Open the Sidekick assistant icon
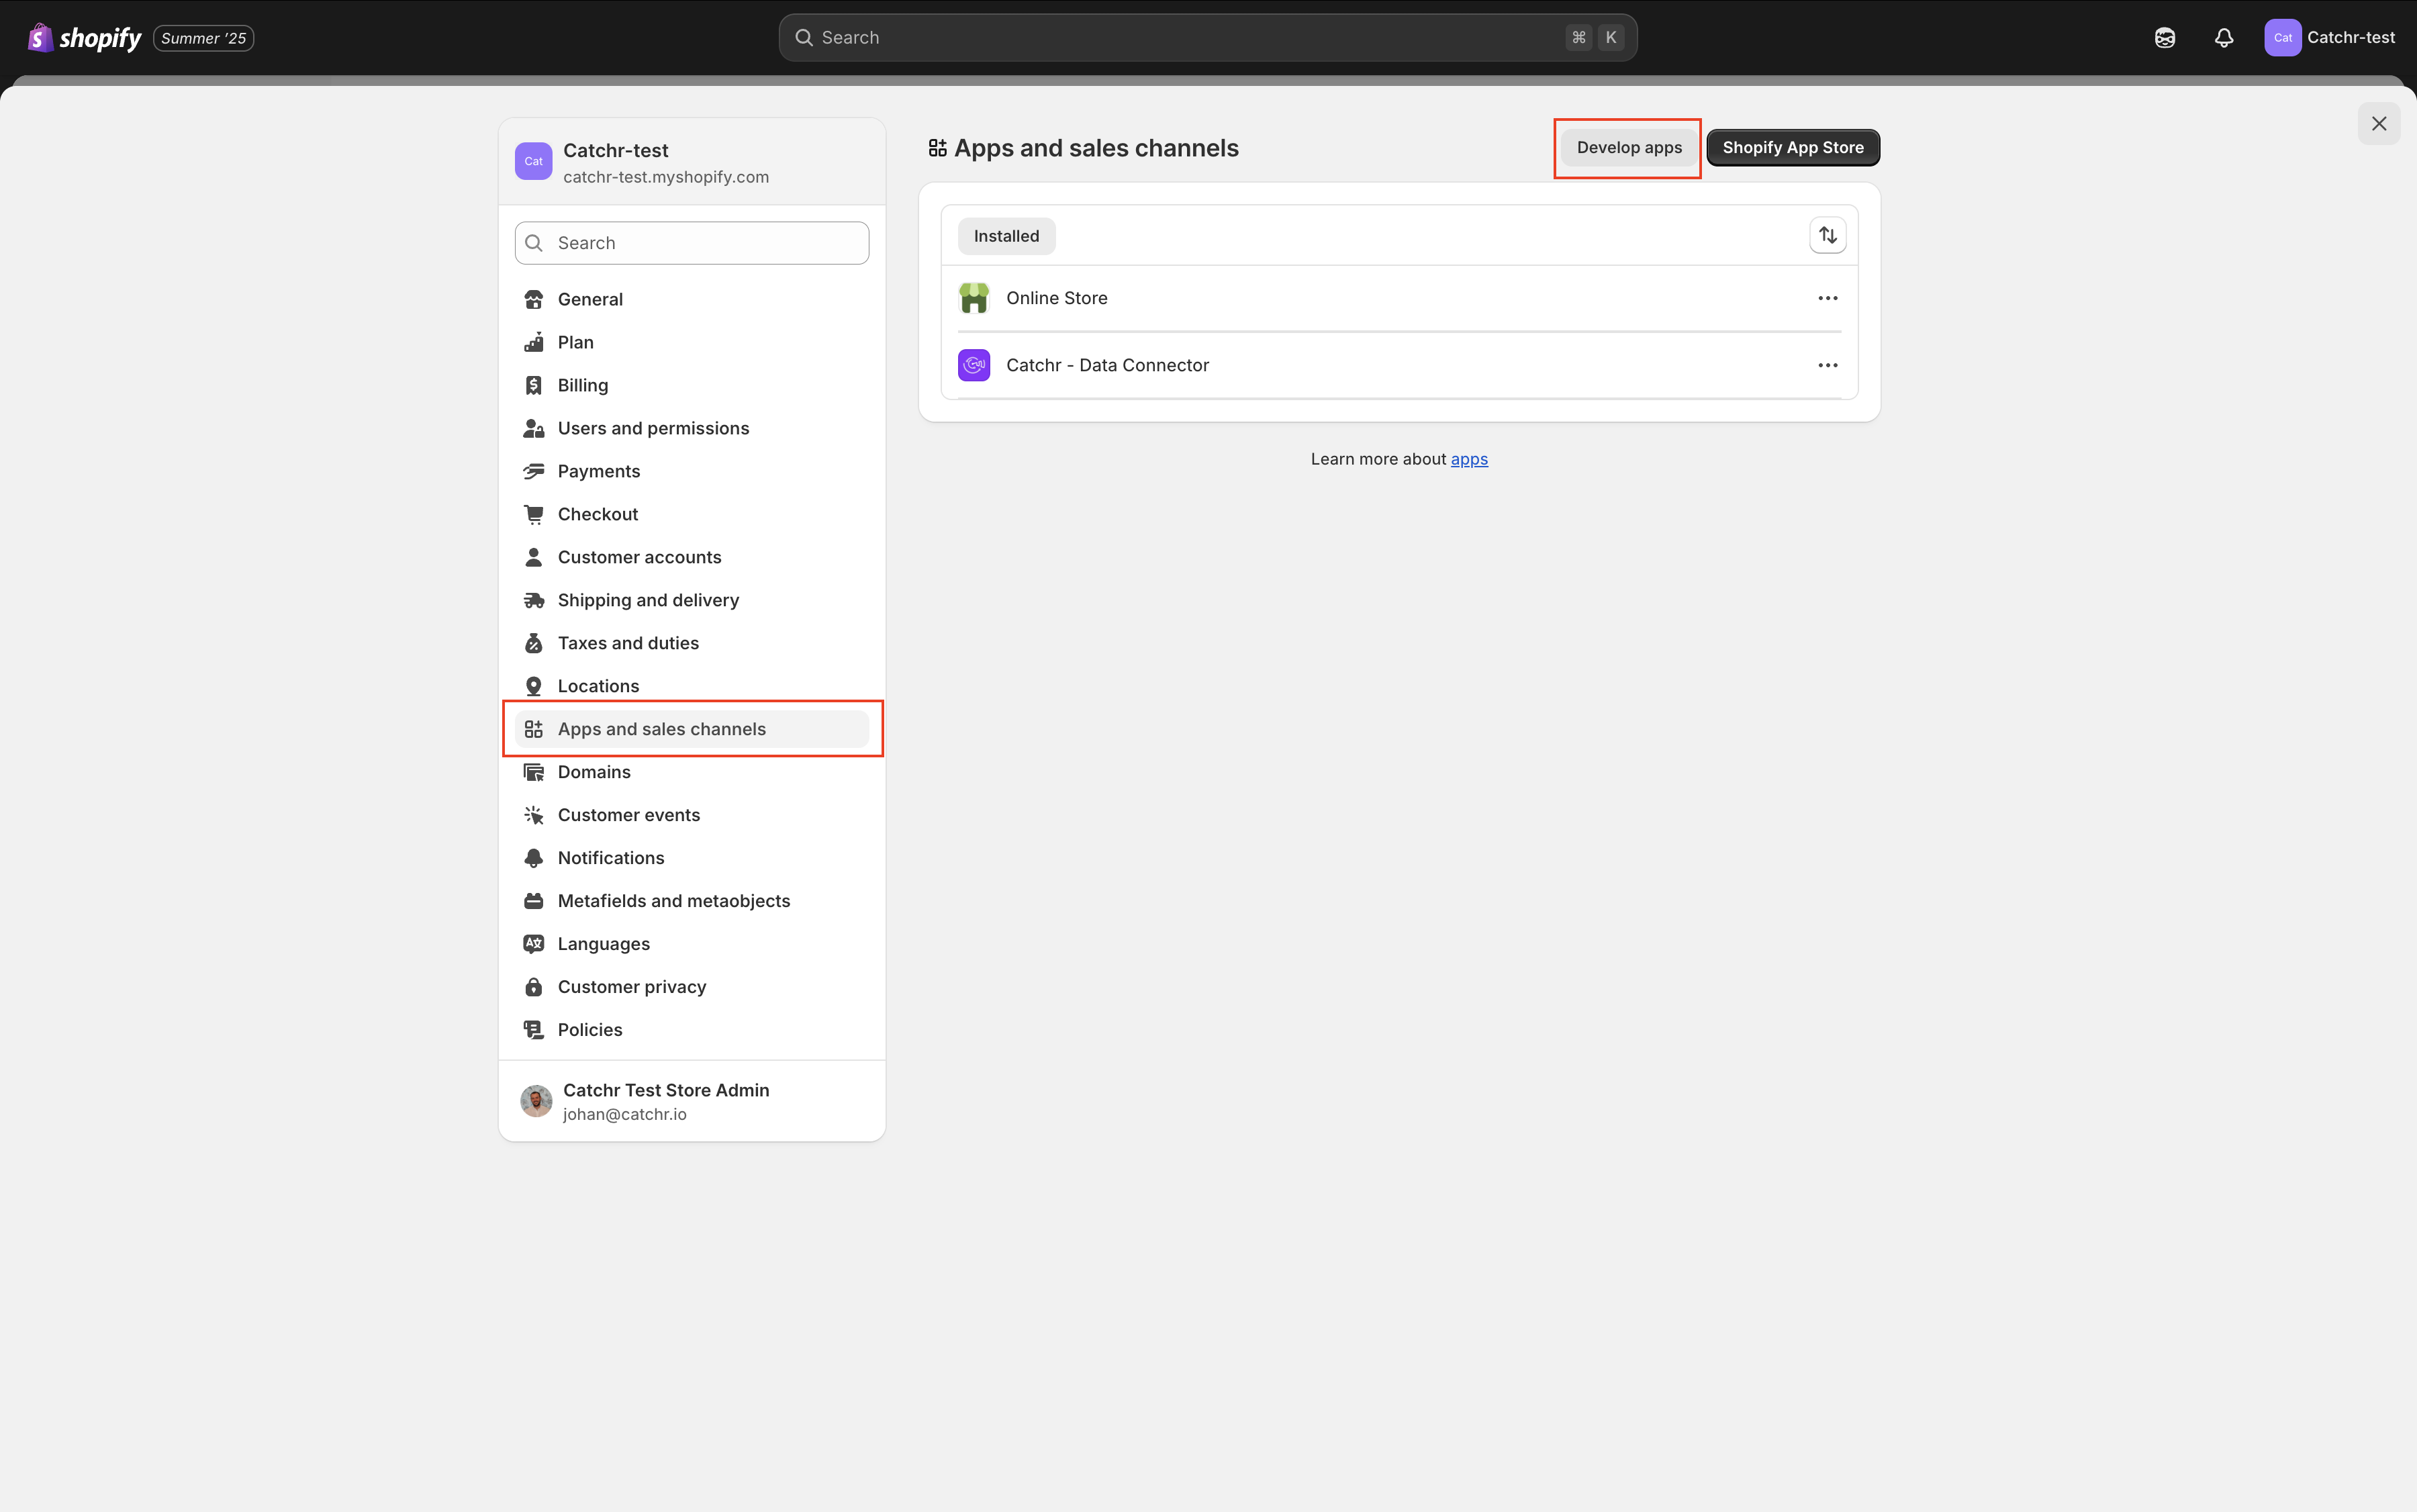2417x1512 pixels. [2165, 38]
